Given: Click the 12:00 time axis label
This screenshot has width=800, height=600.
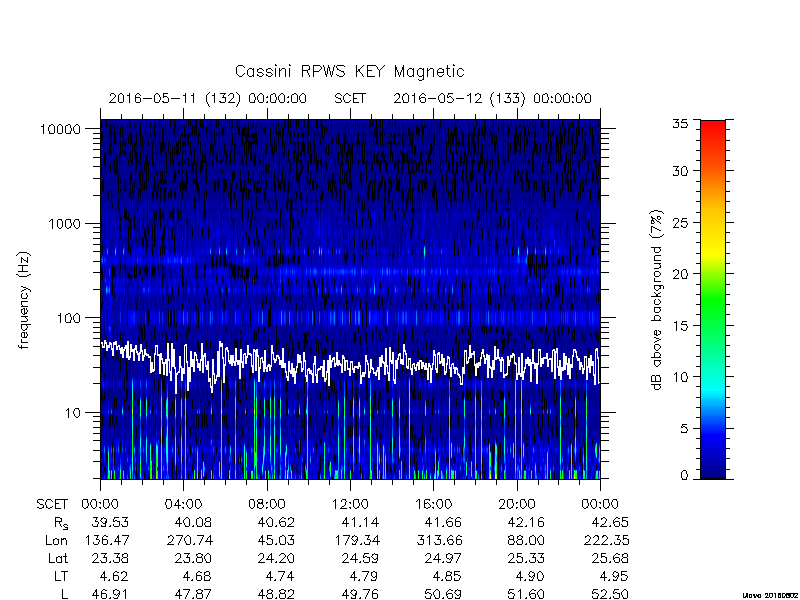Looking at the screenshot, I should coord(350,505).
